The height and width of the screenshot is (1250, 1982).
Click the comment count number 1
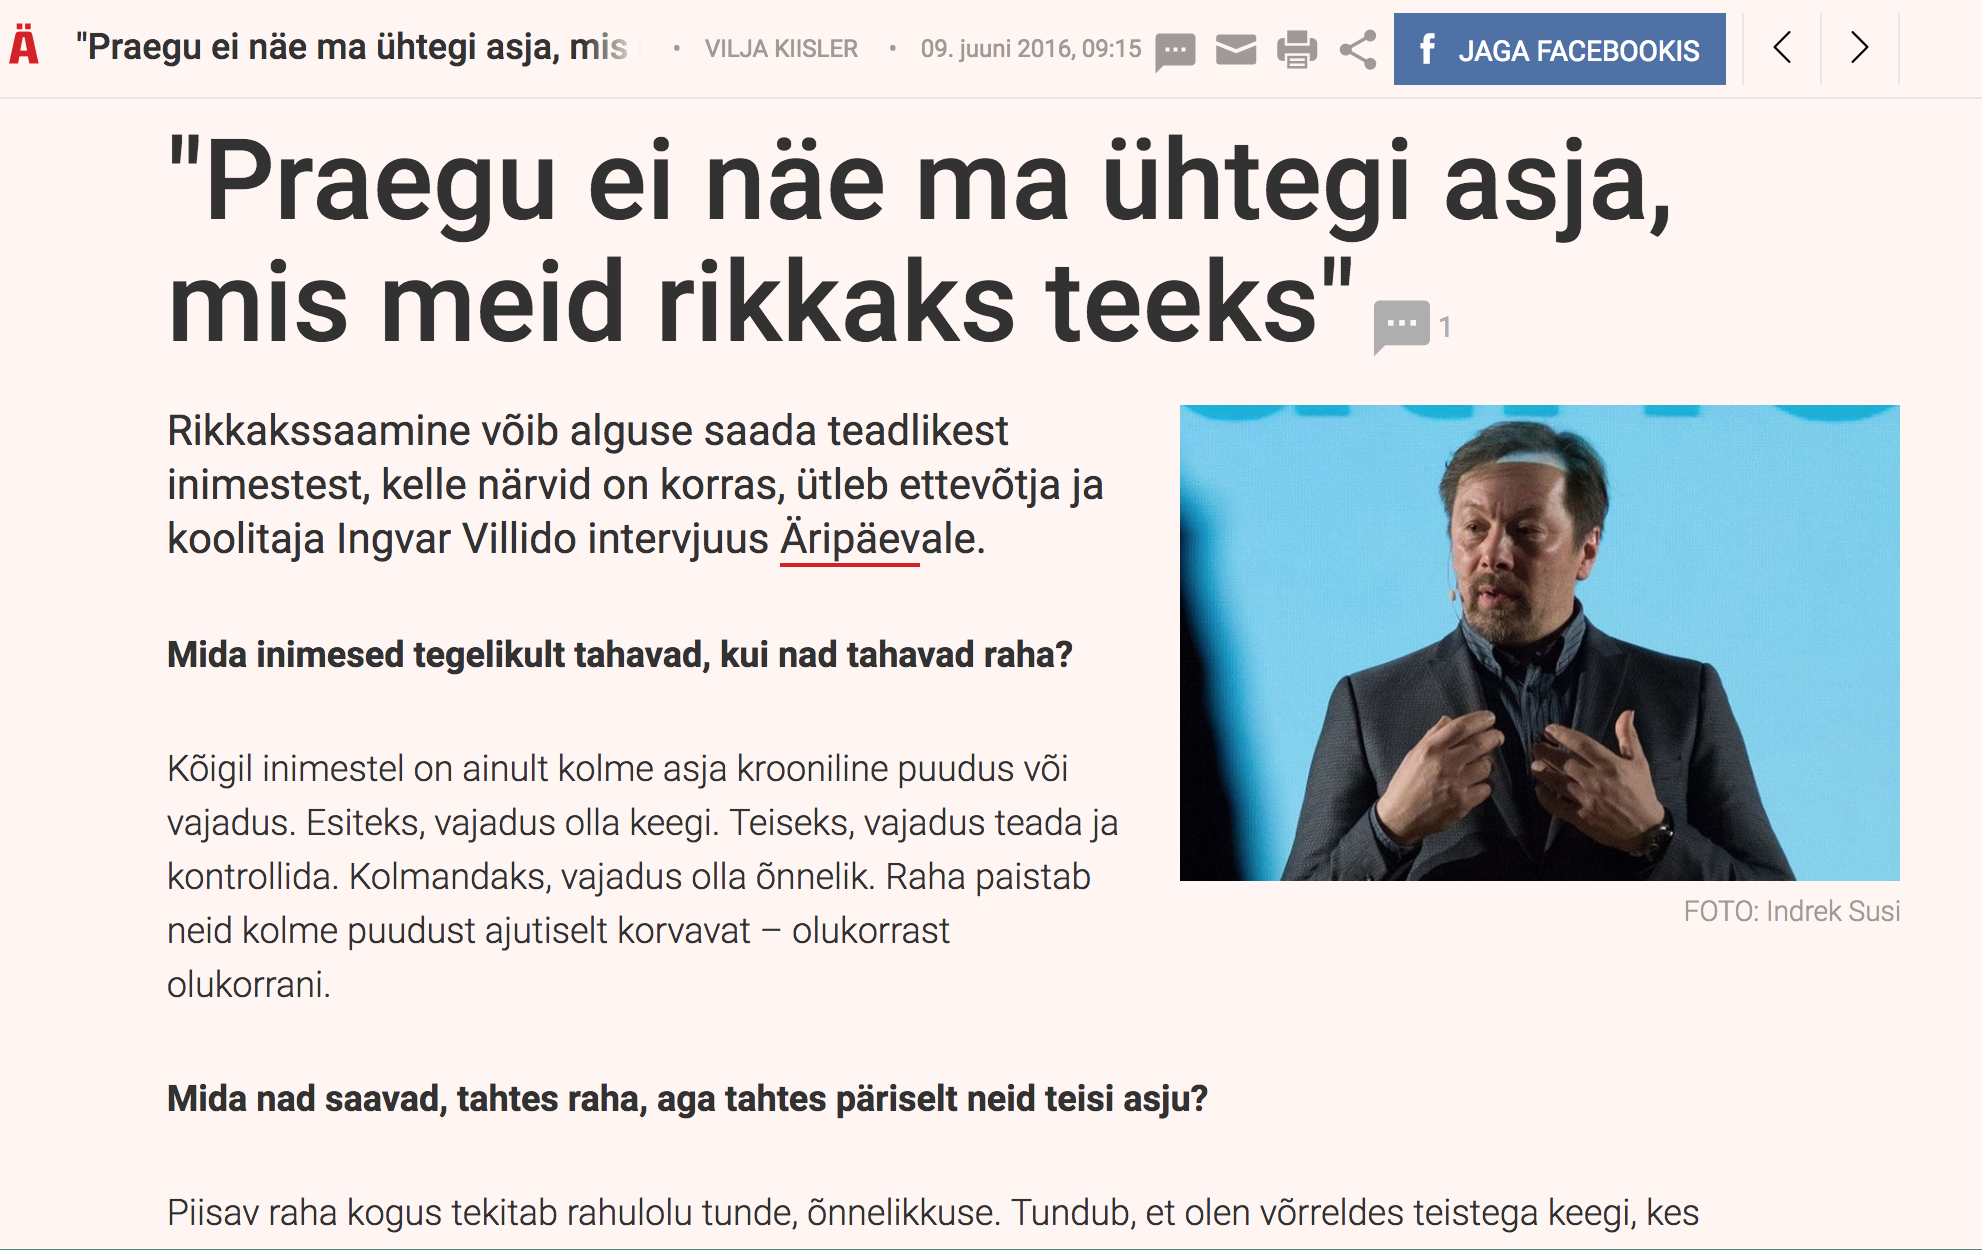(x=1445, y=327)
